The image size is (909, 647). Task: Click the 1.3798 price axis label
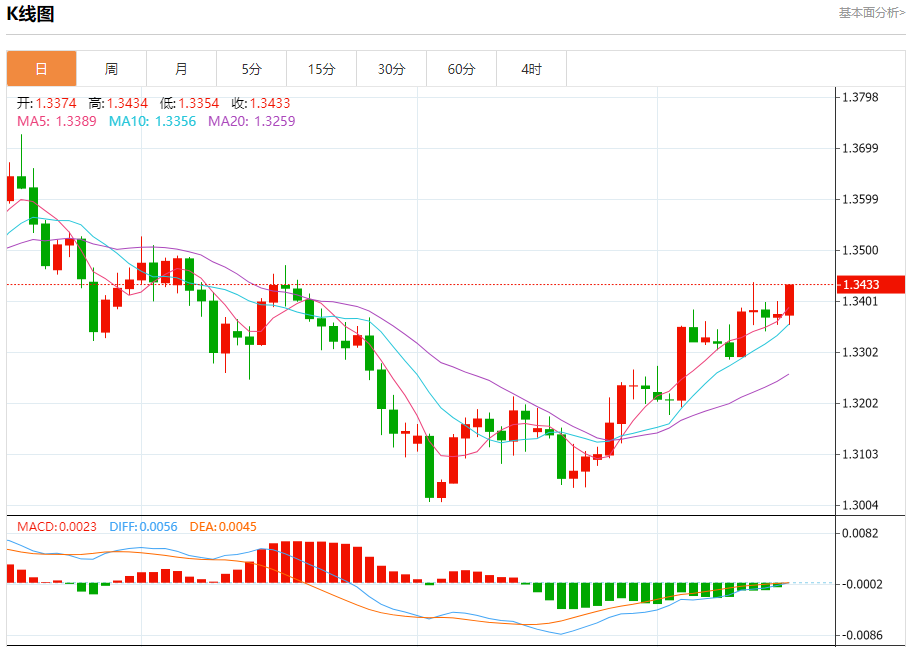(860, 97)
